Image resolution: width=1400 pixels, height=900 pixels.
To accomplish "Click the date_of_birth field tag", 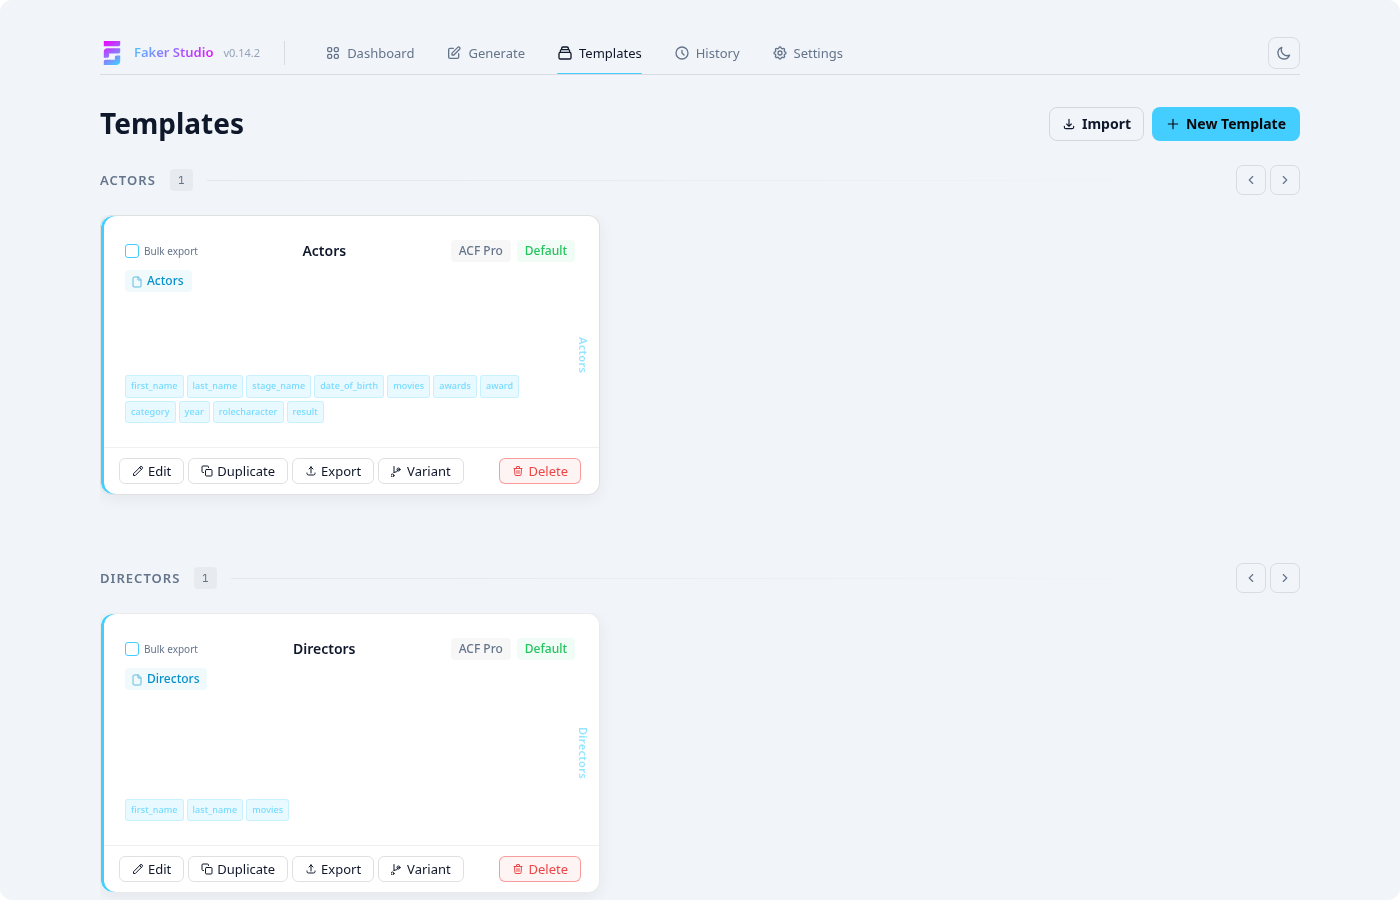I will point(349,386).
